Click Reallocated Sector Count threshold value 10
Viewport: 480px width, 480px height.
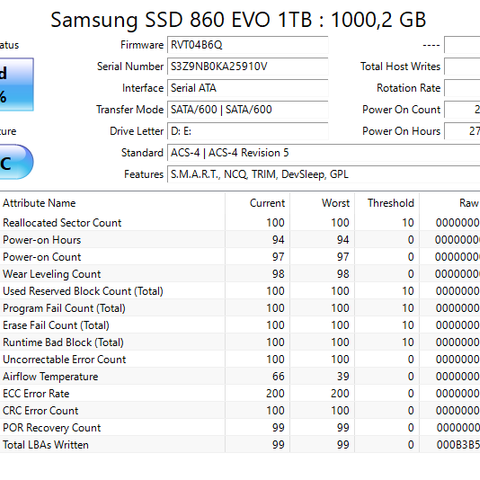408,223
